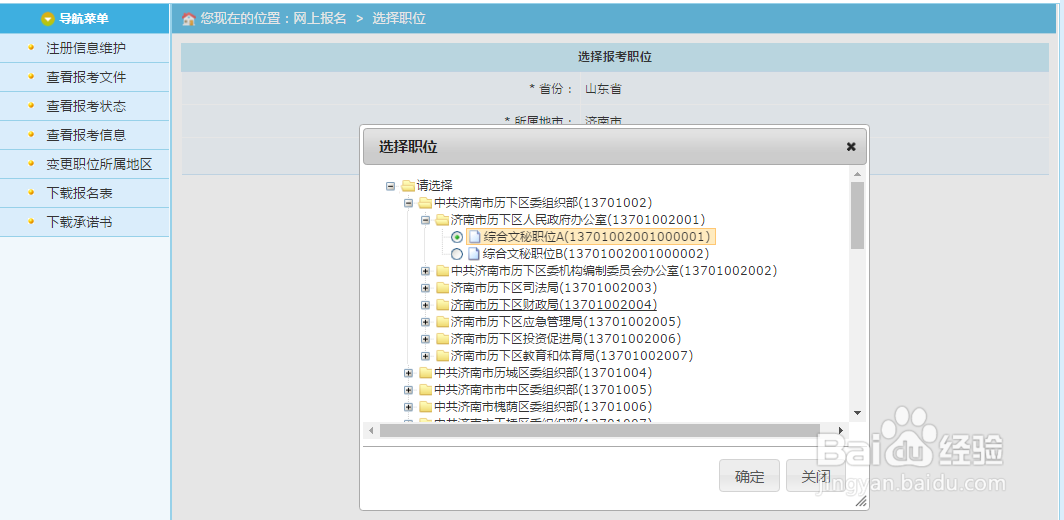Click folder icon beside 济南市历下区应急管理局
Image resolution: width=1064 pixels, height=520 pixels.
tap(442, 322)
